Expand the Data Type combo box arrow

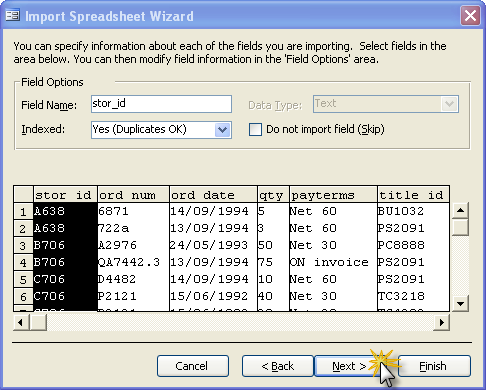coord(449,104)
